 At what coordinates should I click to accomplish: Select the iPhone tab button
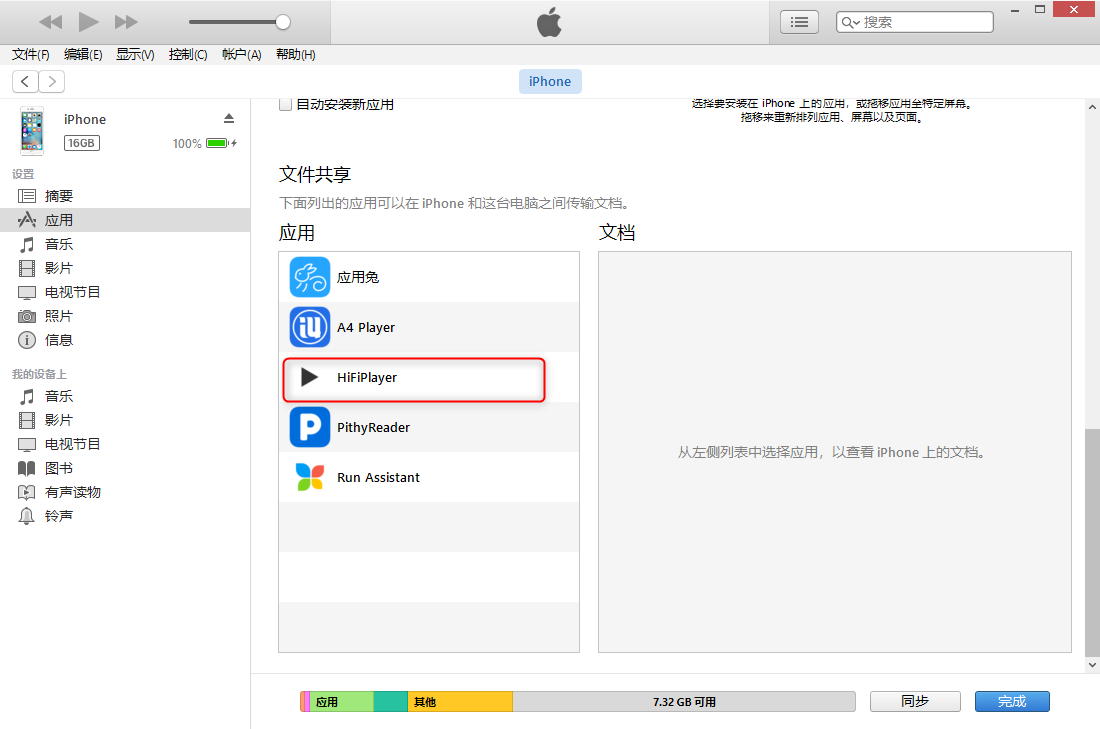pos(550,81)
